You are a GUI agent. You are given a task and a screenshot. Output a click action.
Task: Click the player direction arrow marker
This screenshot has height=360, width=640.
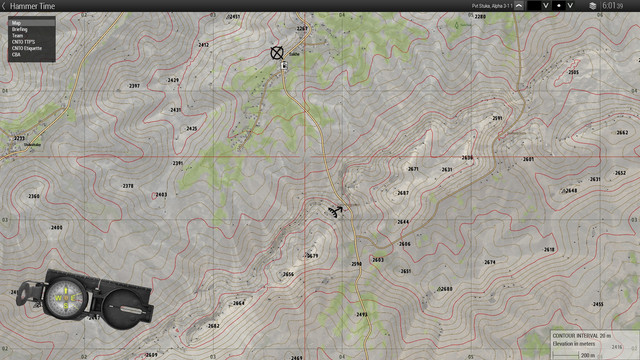(336, 211)
